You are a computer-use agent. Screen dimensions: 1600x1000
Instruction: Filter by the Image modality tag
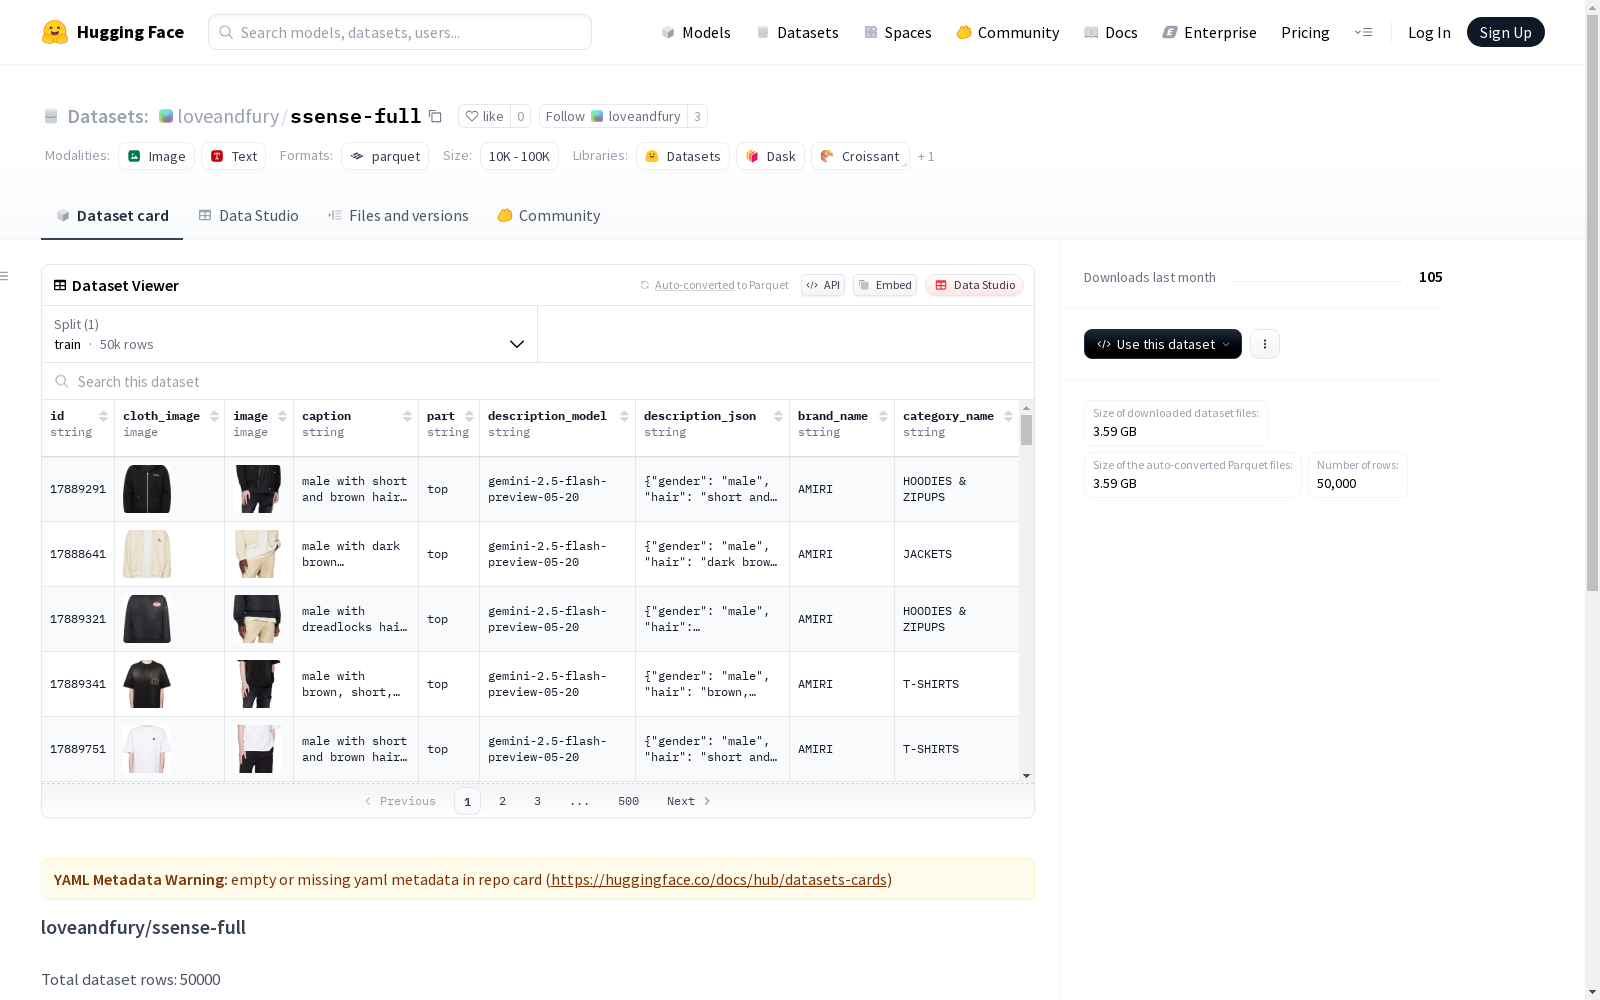(157, 156)
